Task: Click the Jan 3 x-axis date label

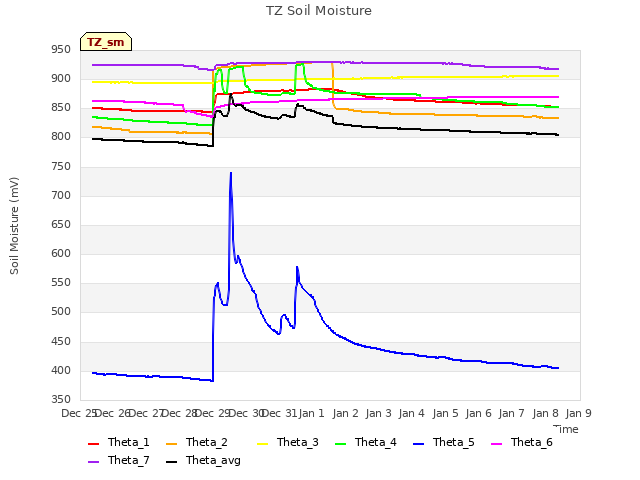Action: [x=378, y=413]
